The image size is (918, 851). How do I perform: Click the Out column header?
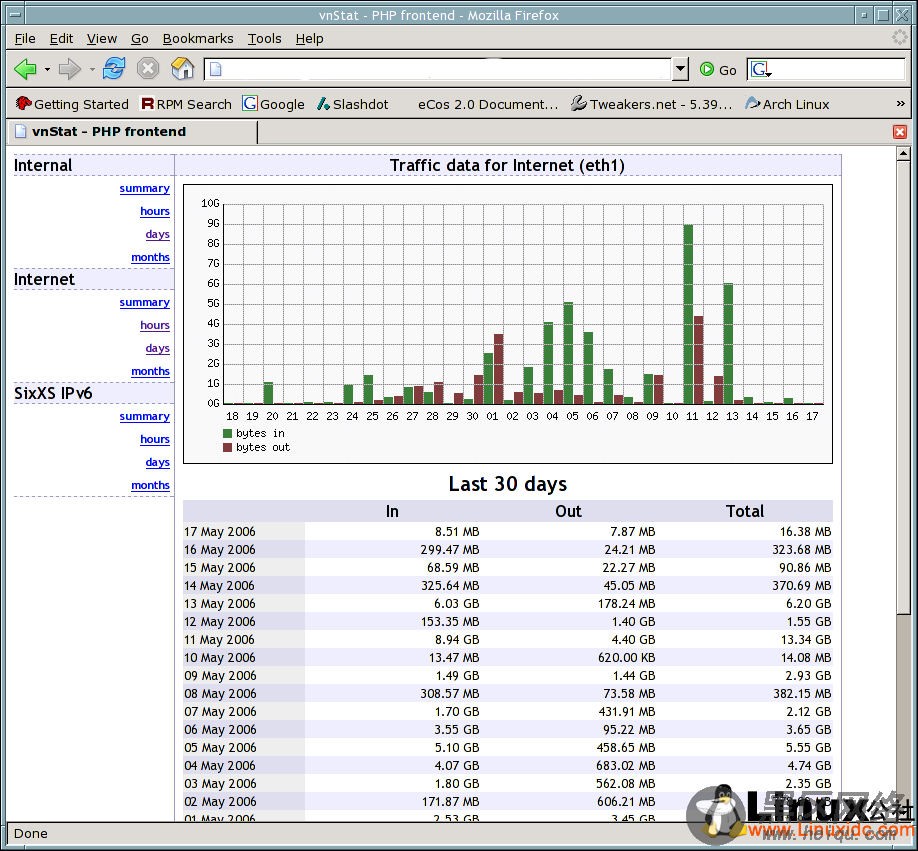(568, 512)
